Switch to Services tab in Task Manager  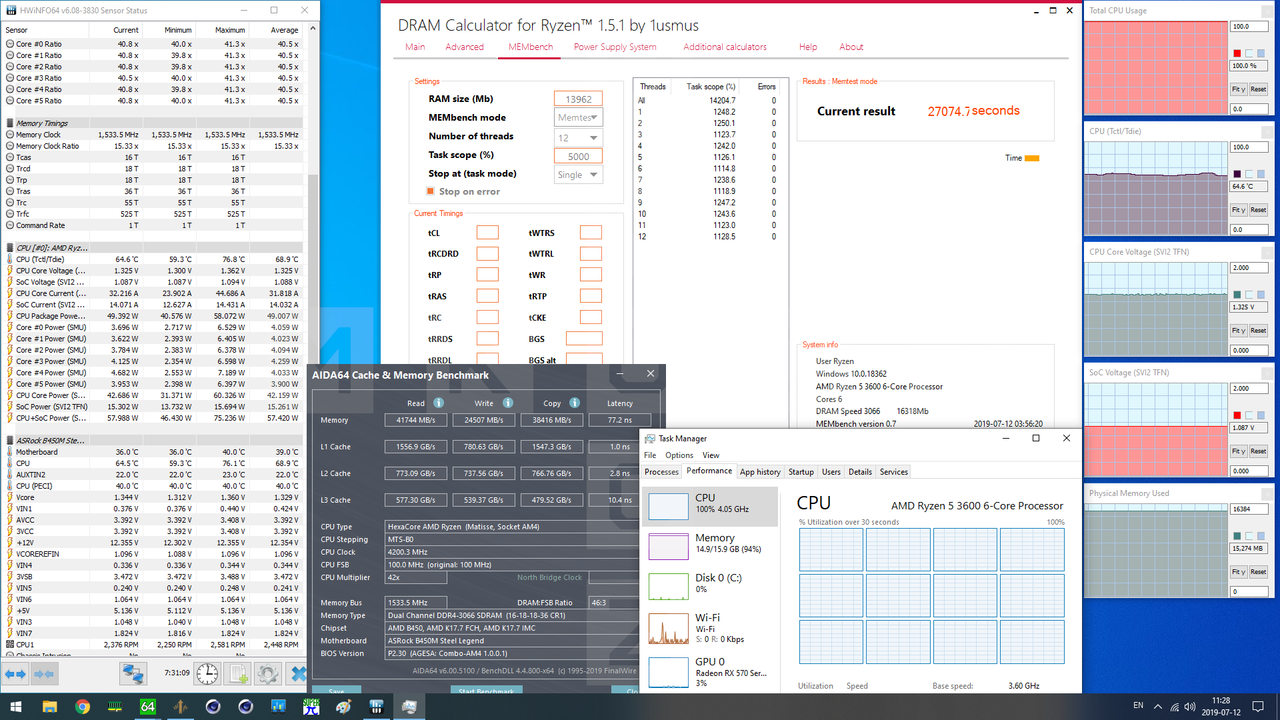pyautogui.click(x=894, y=472)
